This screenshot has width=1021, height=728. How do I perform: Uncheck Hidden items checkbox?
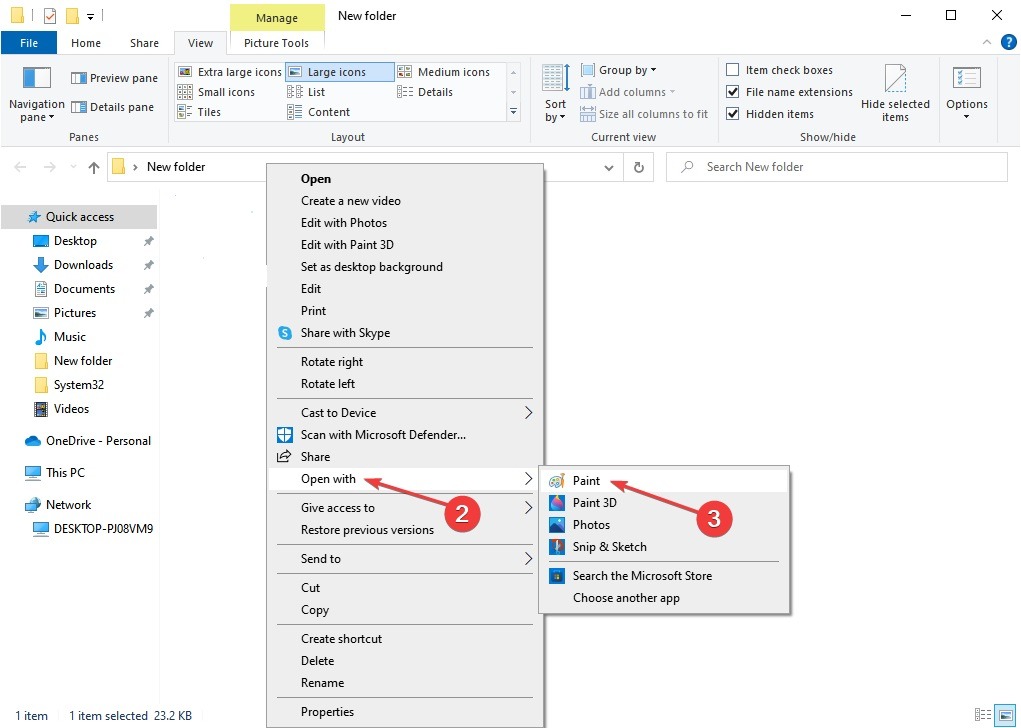tap(733, 114)
